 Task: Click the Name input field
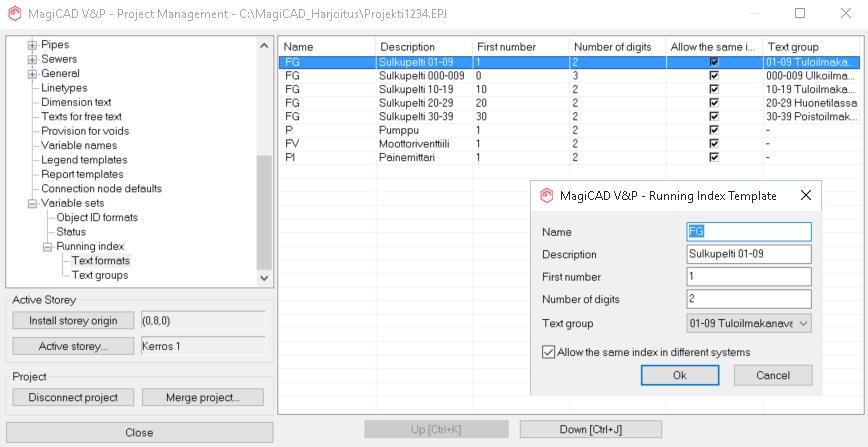749,232
